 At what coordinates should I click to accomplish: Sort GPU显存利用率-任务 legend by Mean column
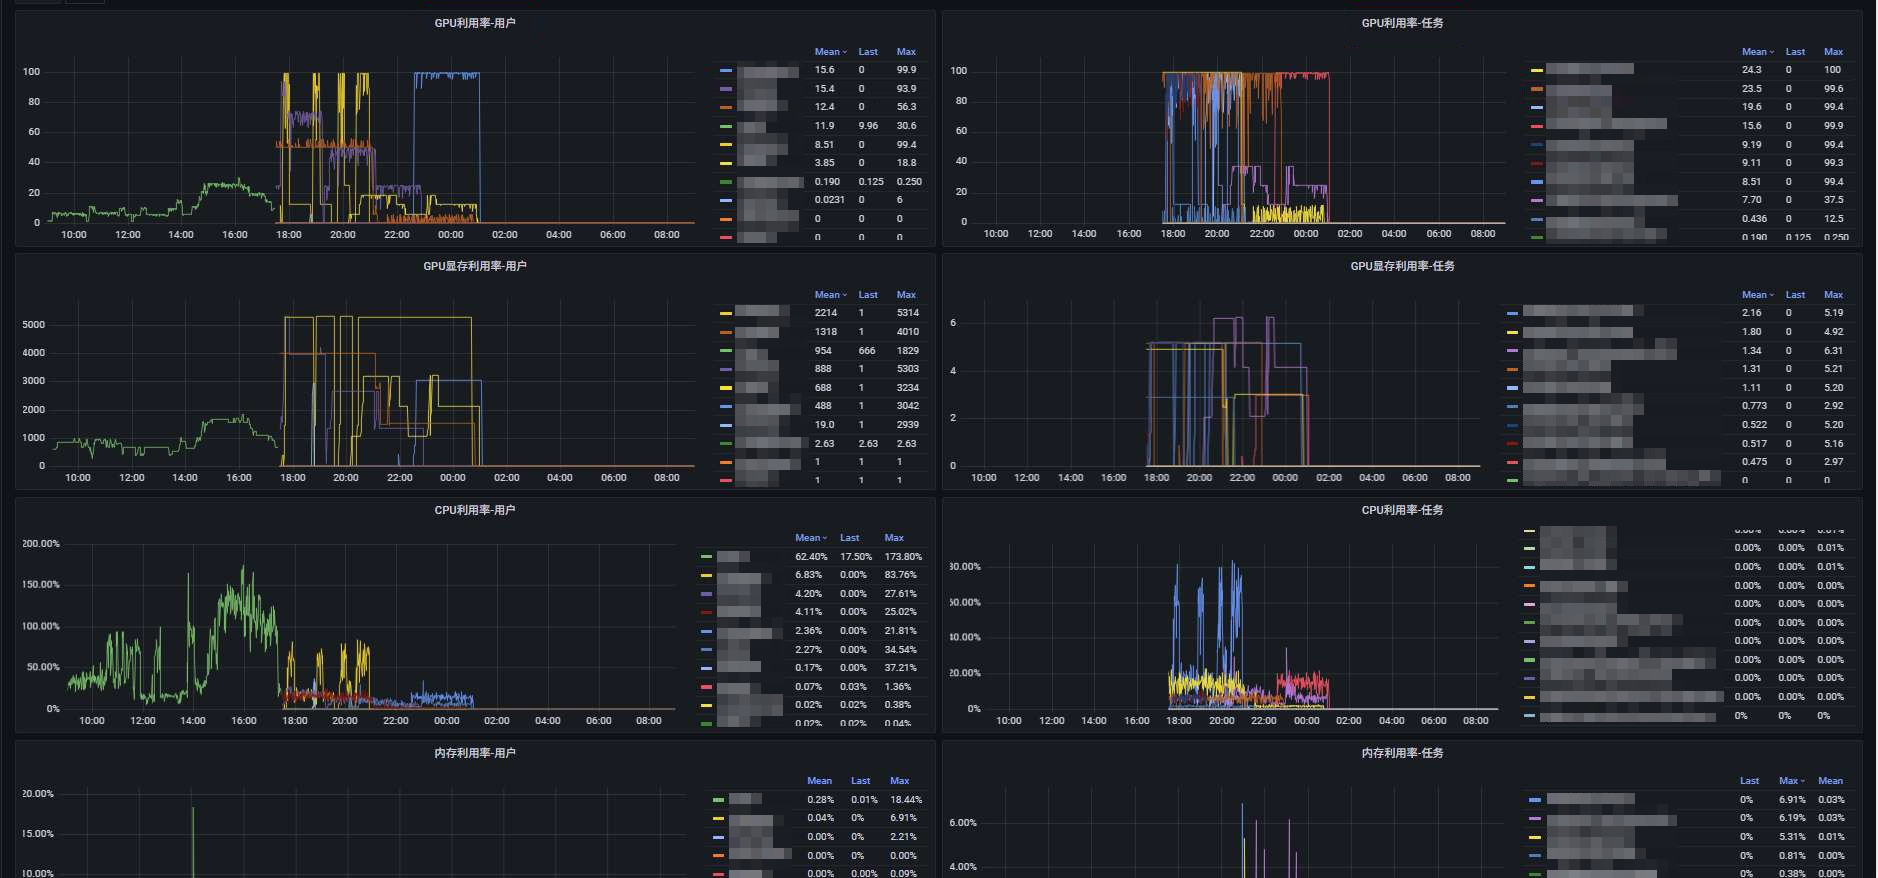tap(1756, 295)
